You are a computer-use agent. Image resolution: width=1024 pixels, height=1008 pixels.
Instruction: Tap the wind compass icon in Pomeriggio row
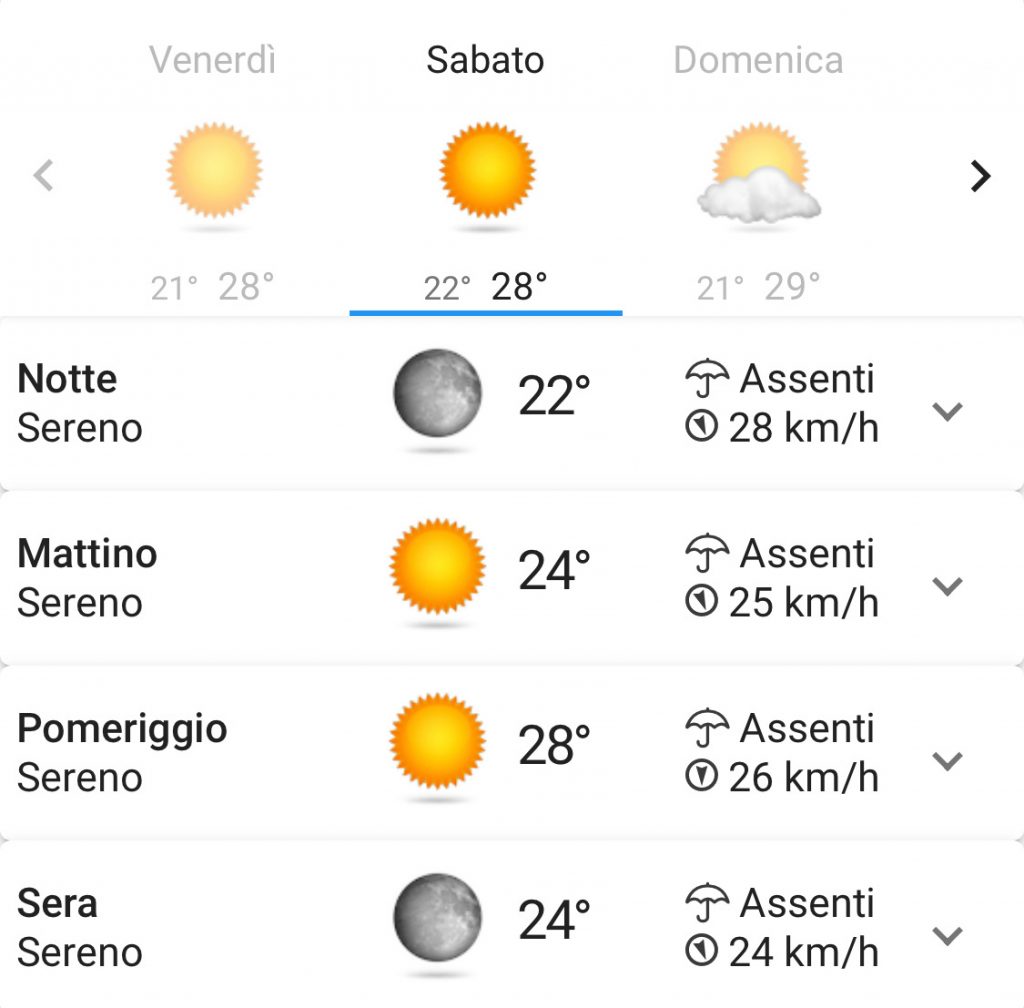coord(702,776)
